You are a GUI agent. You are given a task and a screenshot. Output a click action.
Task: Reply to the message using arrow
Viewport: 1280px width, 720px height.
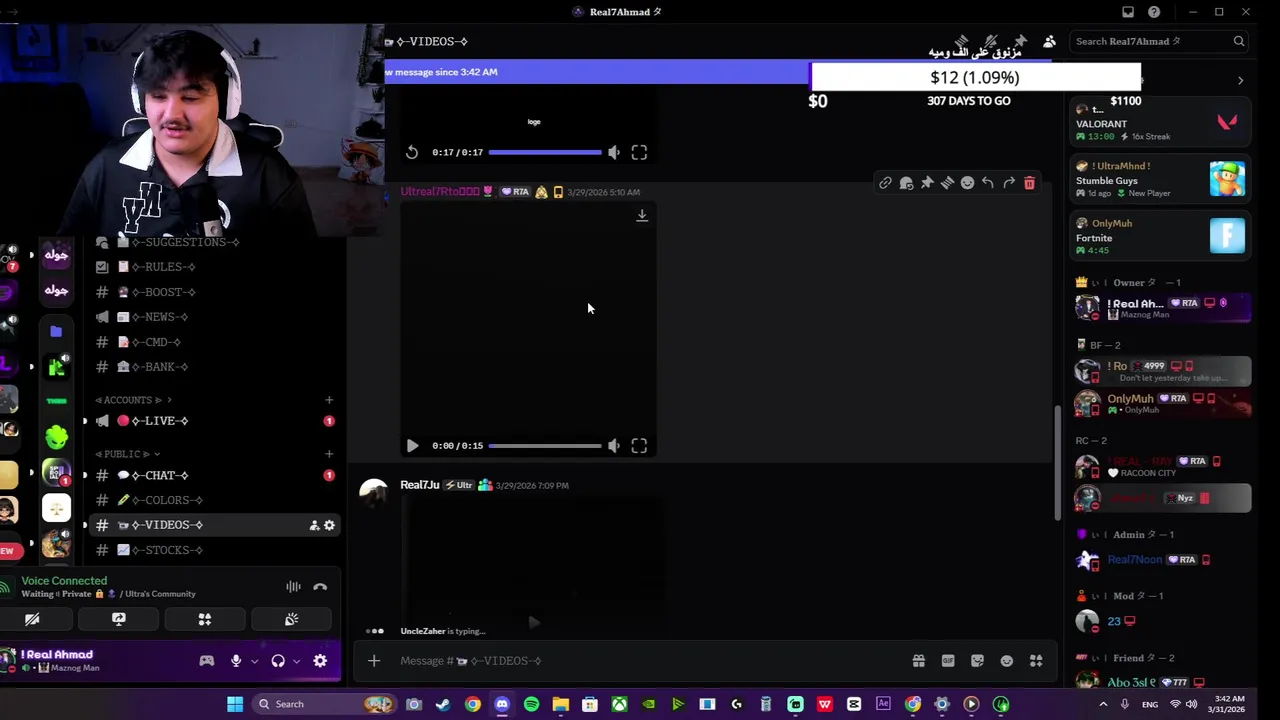[x=988, y=183]
